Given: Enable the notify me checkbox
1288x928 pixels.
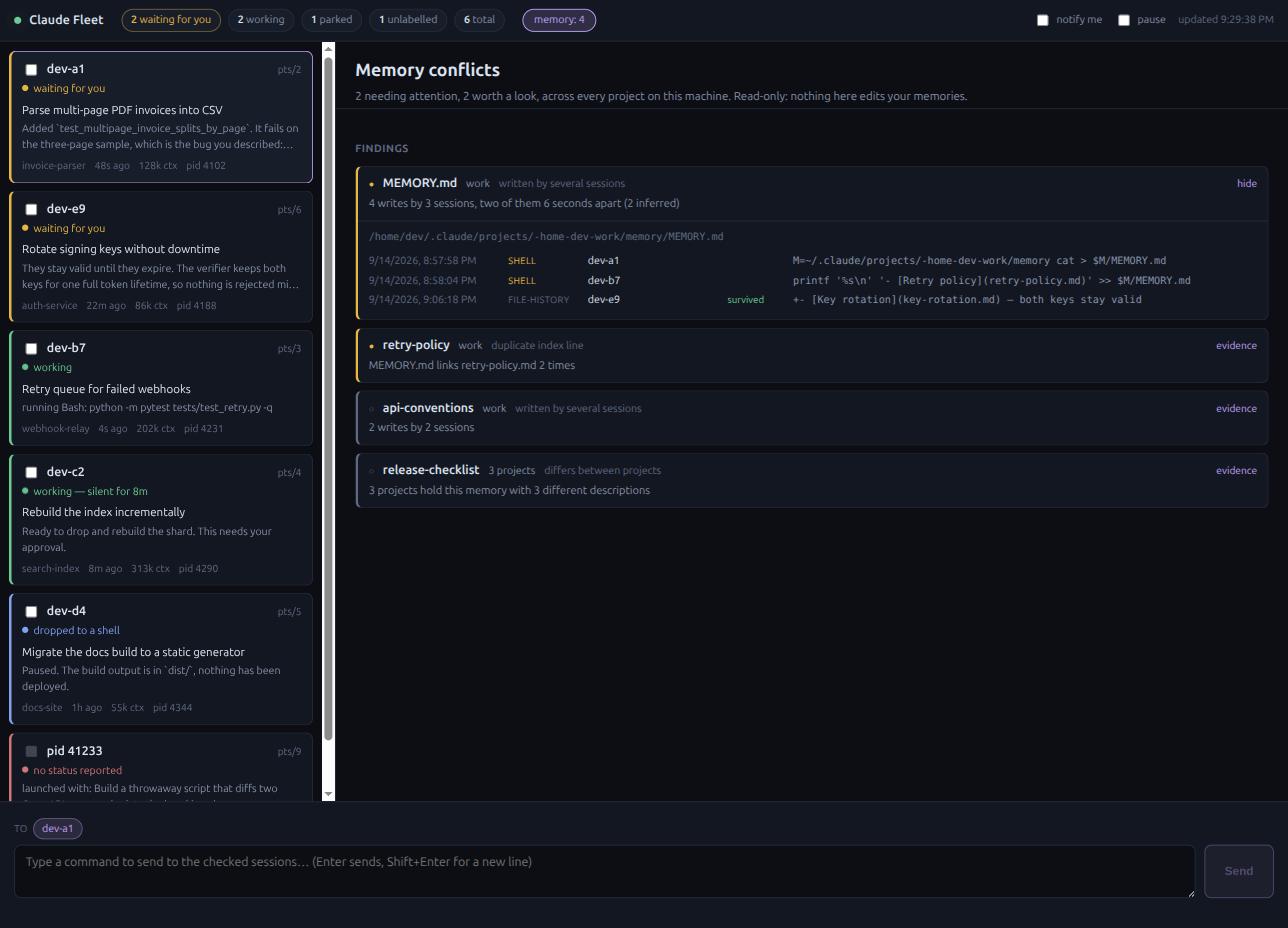Looking at the screenshot, I should tap(1043, 20).
